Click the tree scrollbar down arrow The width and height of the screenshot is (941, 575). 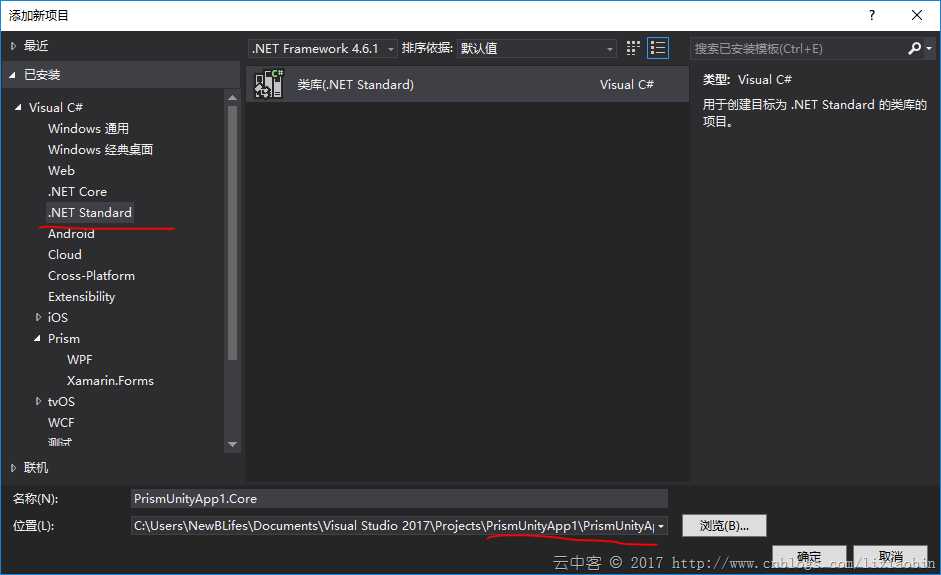(232, 444)
